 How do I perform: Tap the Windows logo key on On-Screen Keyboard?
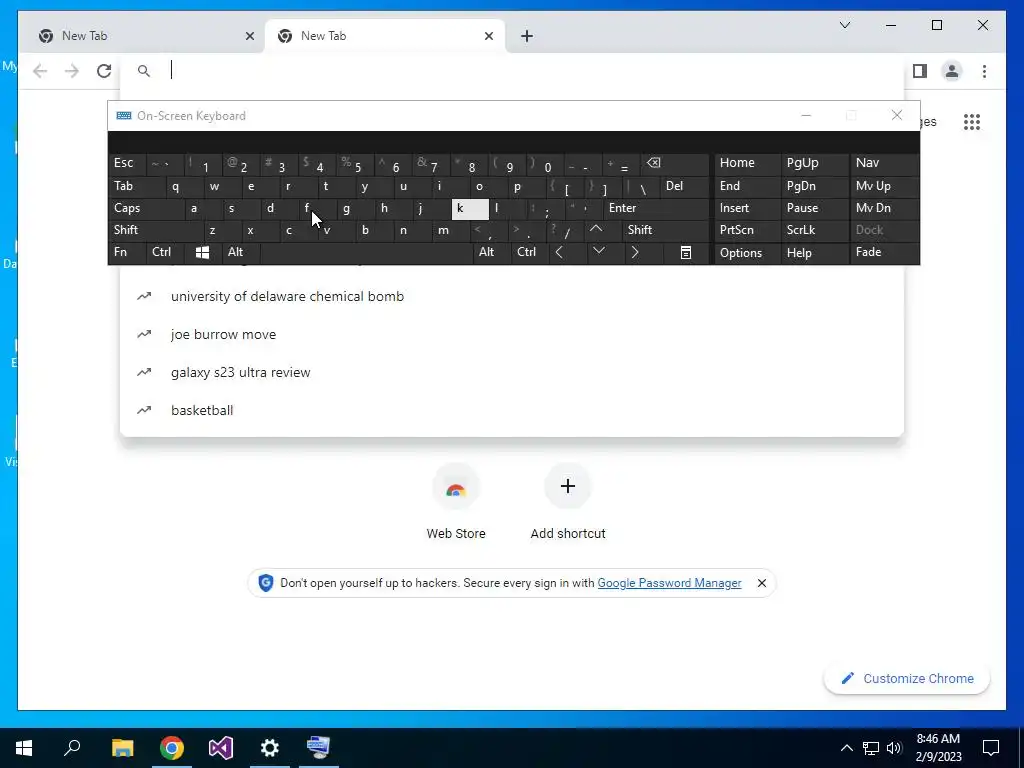(x=202, y=253)
